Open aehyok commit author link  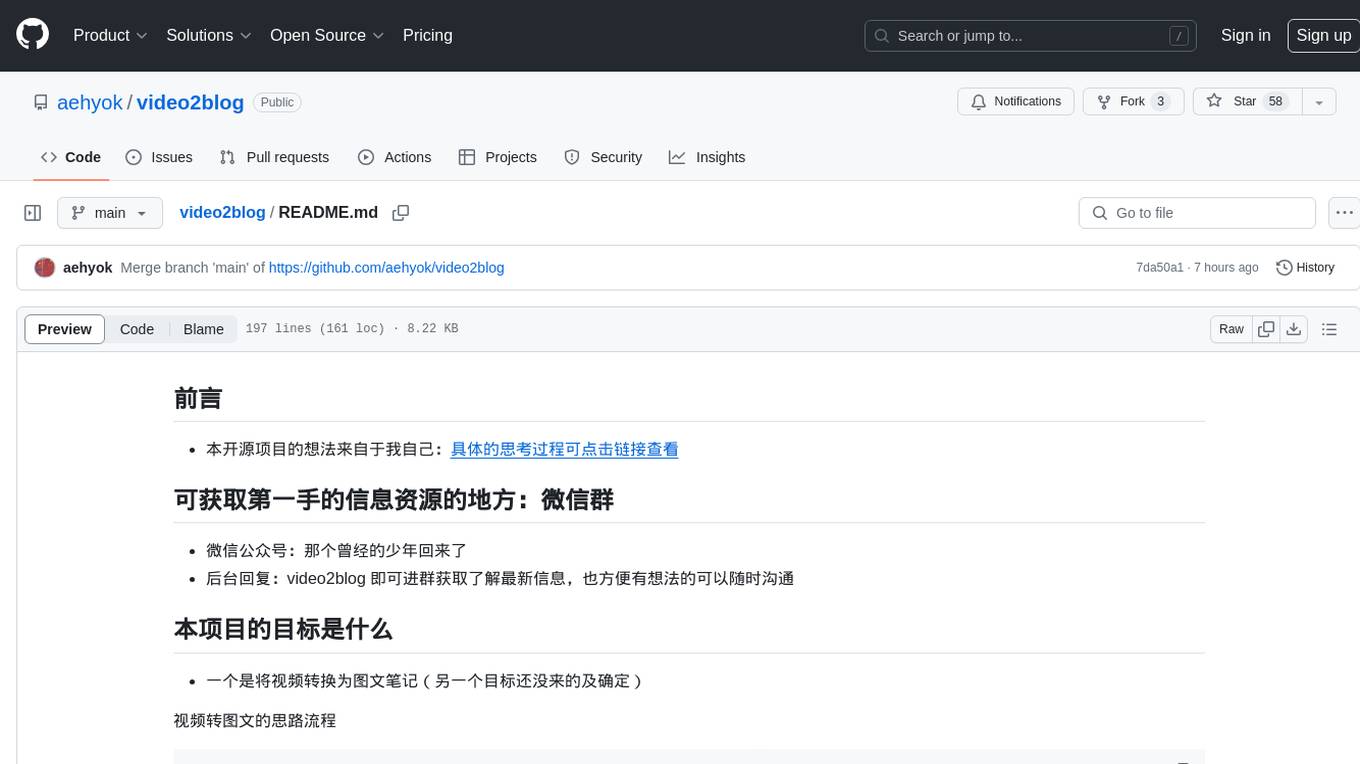(88, 268)
